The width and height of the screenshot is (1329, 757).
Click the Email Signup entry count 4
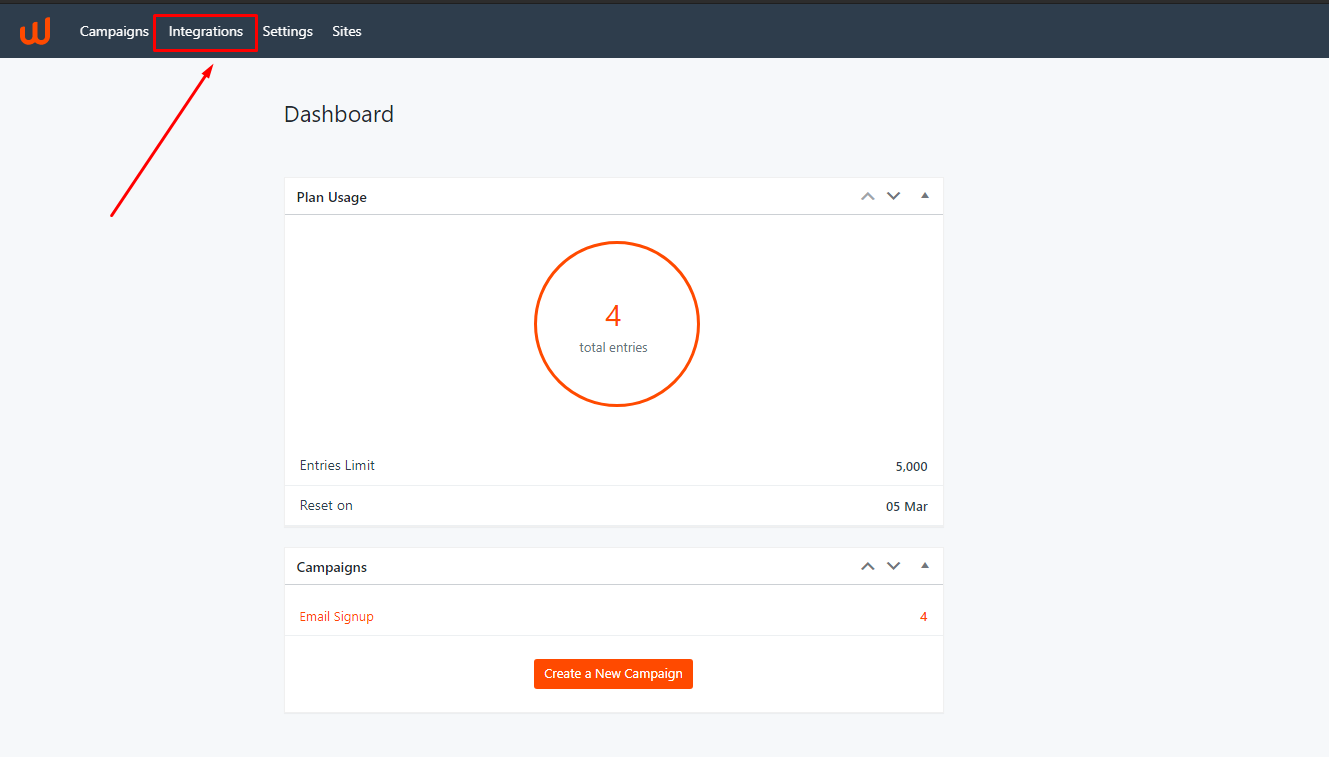tap(923, 617)
